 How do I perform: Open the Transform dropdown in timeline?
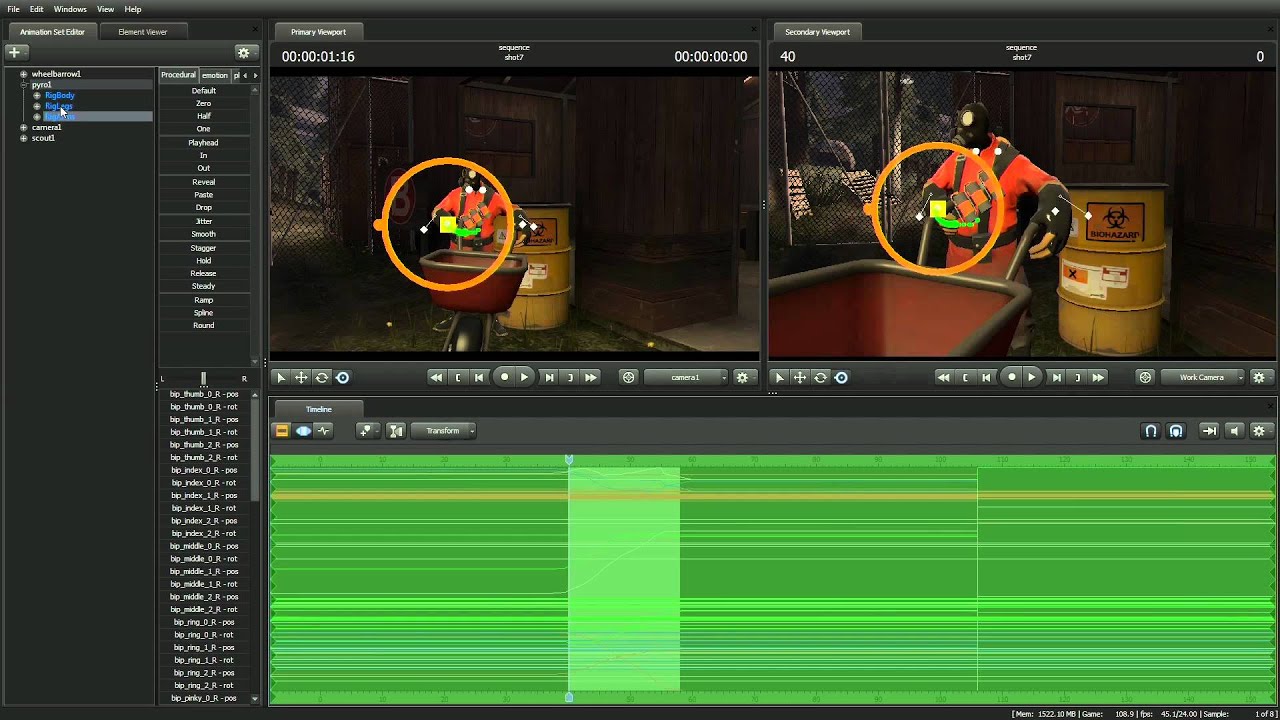point(444,431)
